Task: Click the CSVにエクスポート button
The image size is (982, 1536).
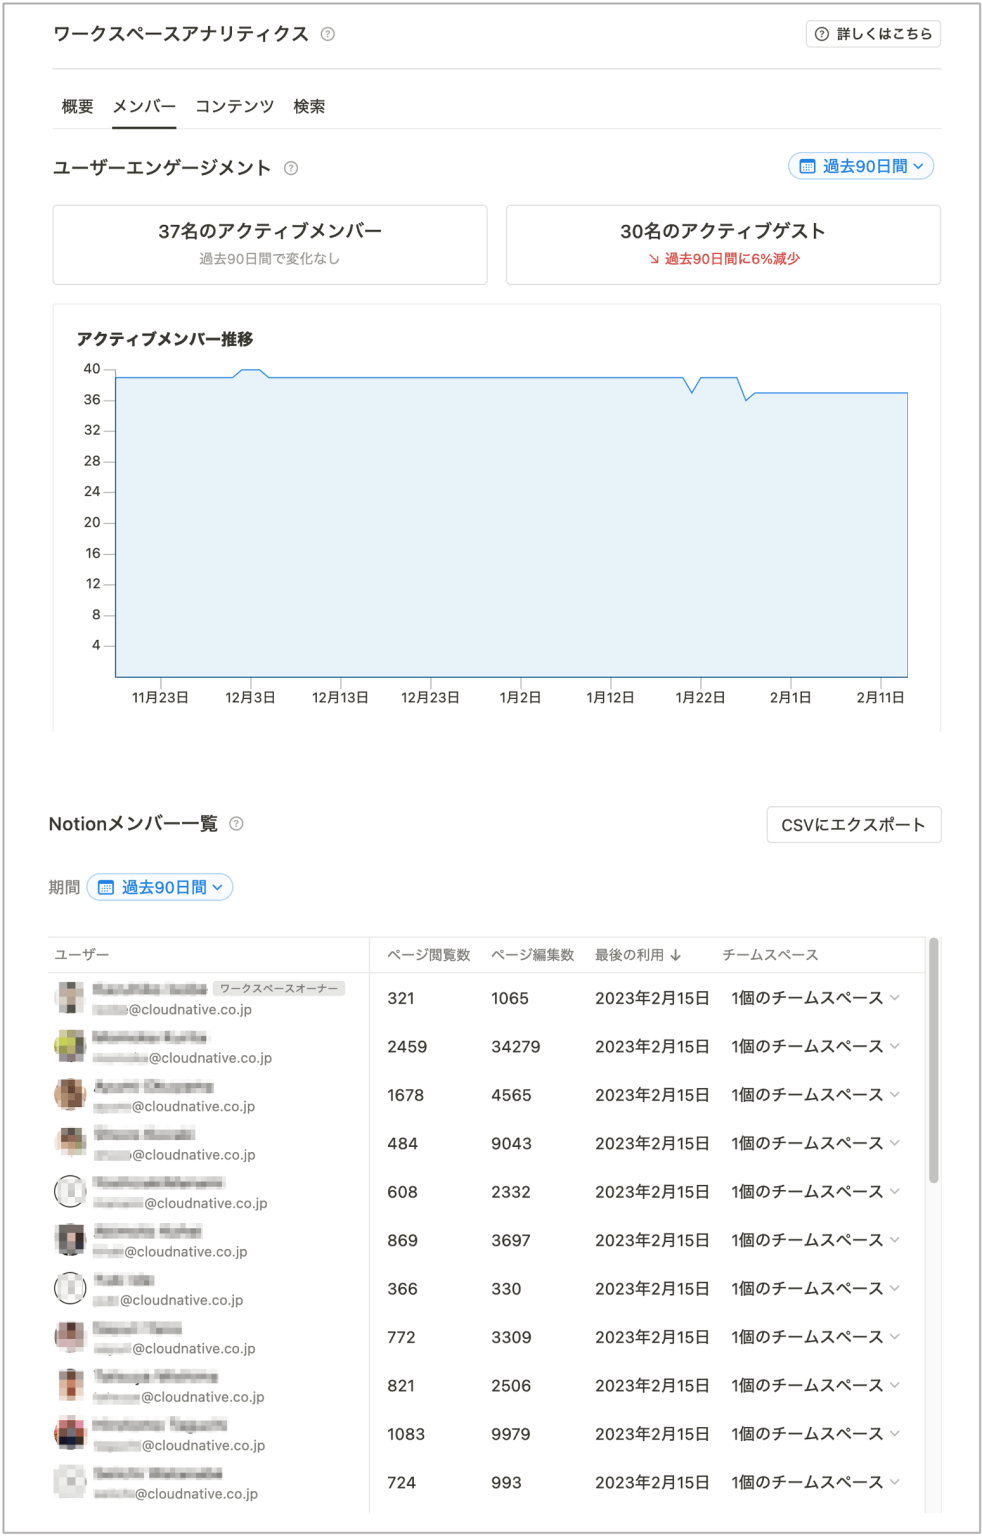Action: tap(853, 824)
